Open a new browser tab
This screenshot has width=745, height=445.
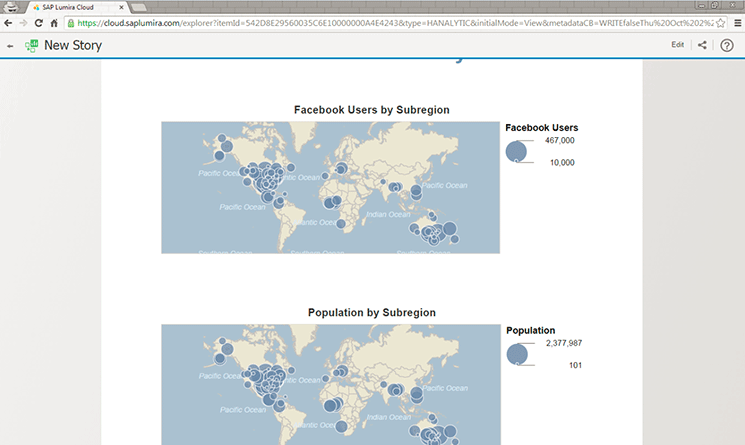coord(138,7)
